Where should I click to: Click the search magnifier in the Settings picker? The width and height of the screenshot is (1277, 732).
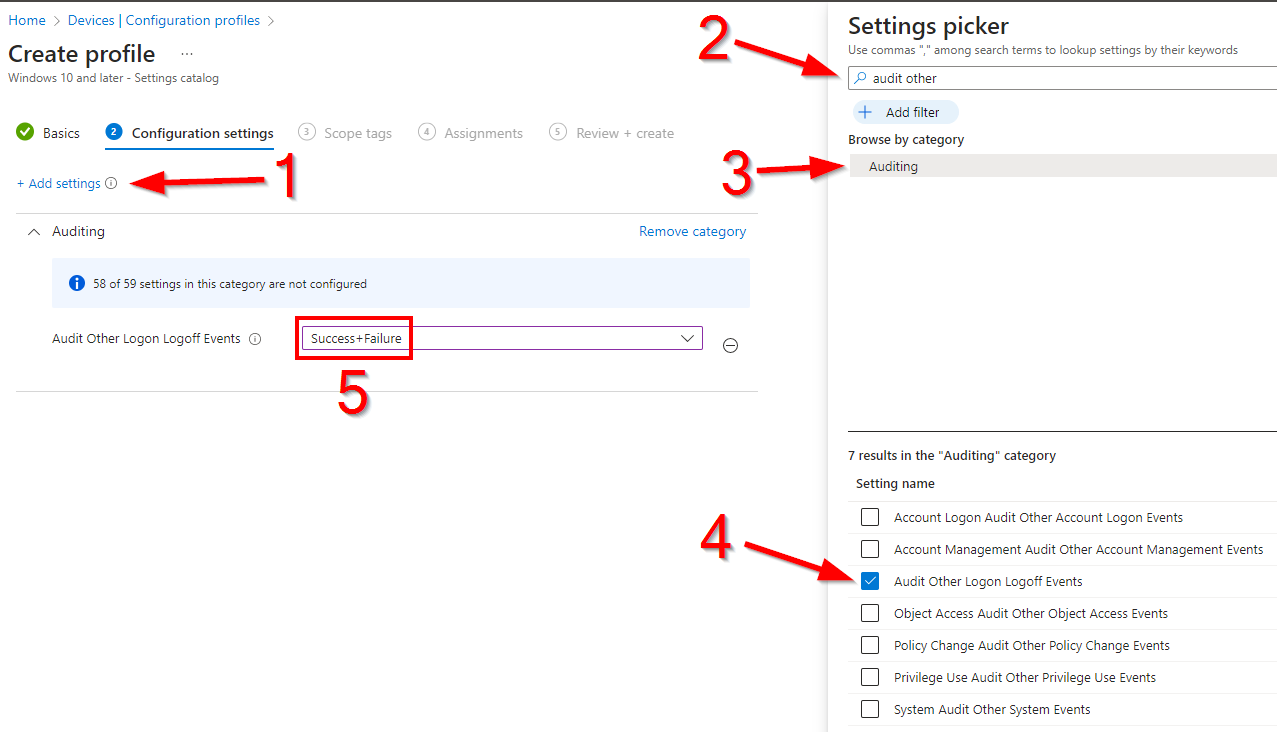pos(861,78)
